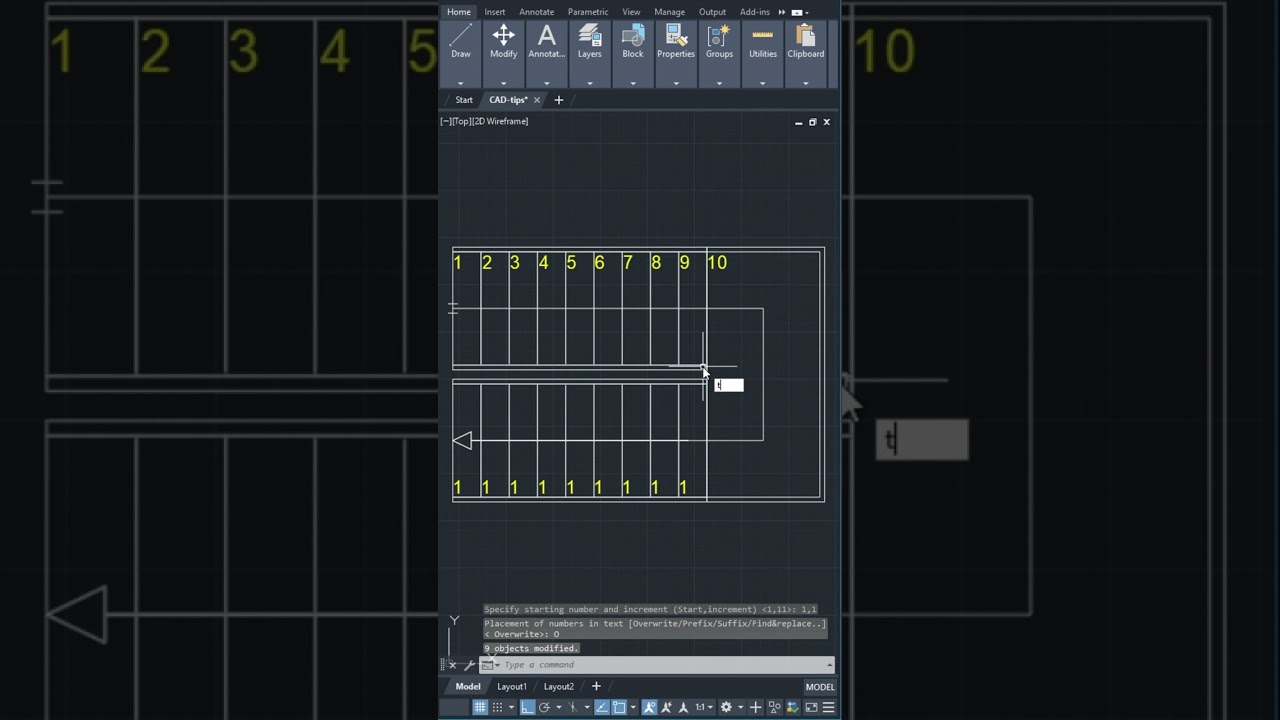The width and height of the screenshot is (1280, 720).
Task: Switch to the Output ribbon tab
Action: 712,12
